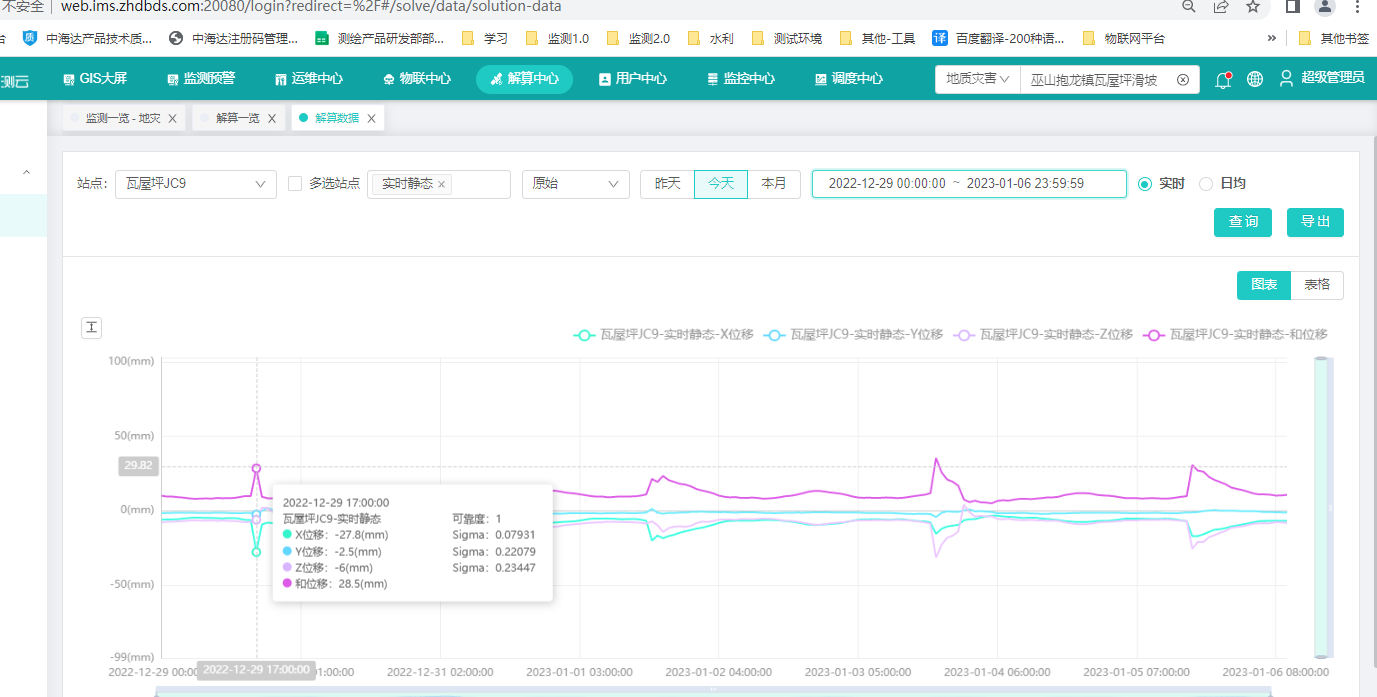1377x697 pixels.
Task: Click the 导出 export button
Action: pos(1315,222)
